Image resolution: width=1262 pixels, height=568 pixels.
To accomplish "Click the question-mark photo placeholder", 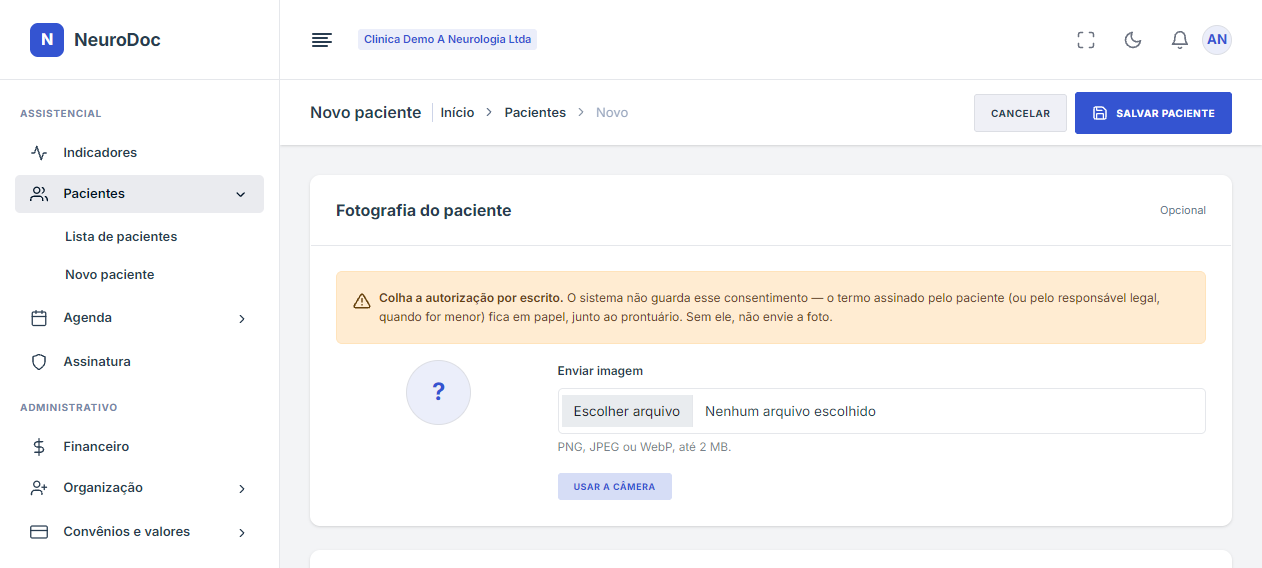I will pyautogui.click(x=438, y=393).
